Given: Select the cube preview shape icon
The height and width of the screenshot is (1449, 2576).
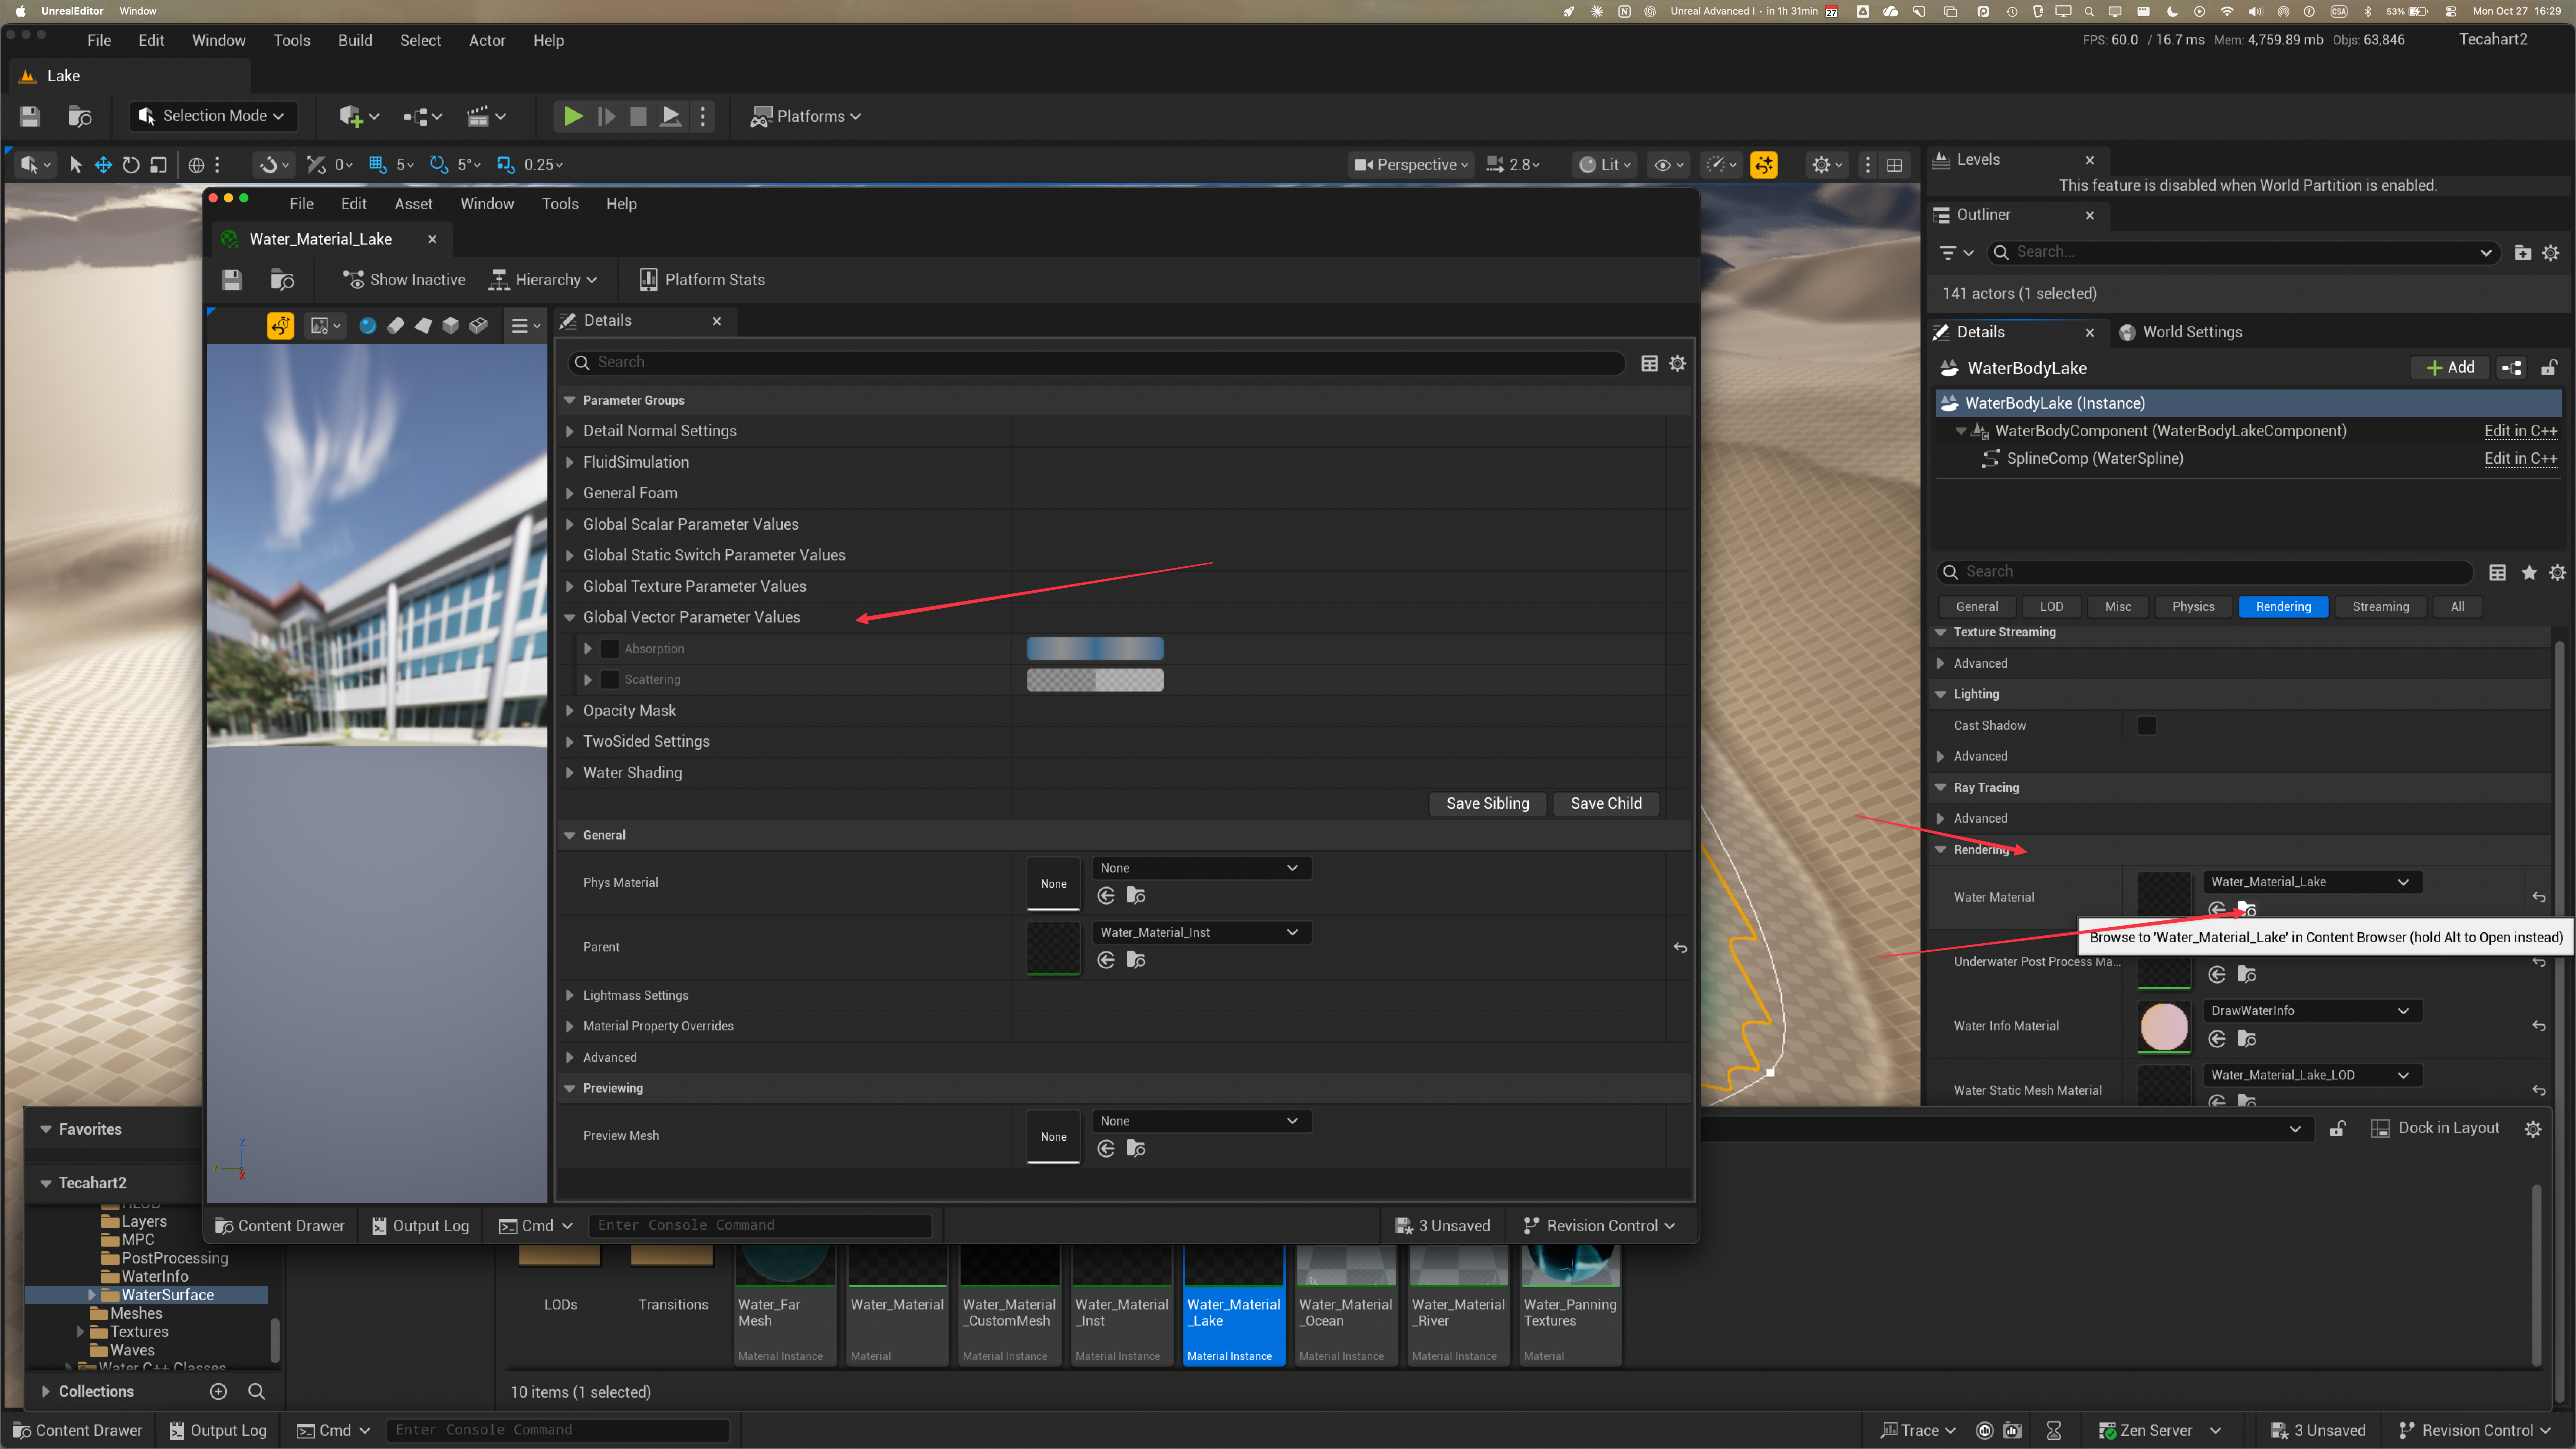Looking at the screenshot, I should tap(451, 326).
